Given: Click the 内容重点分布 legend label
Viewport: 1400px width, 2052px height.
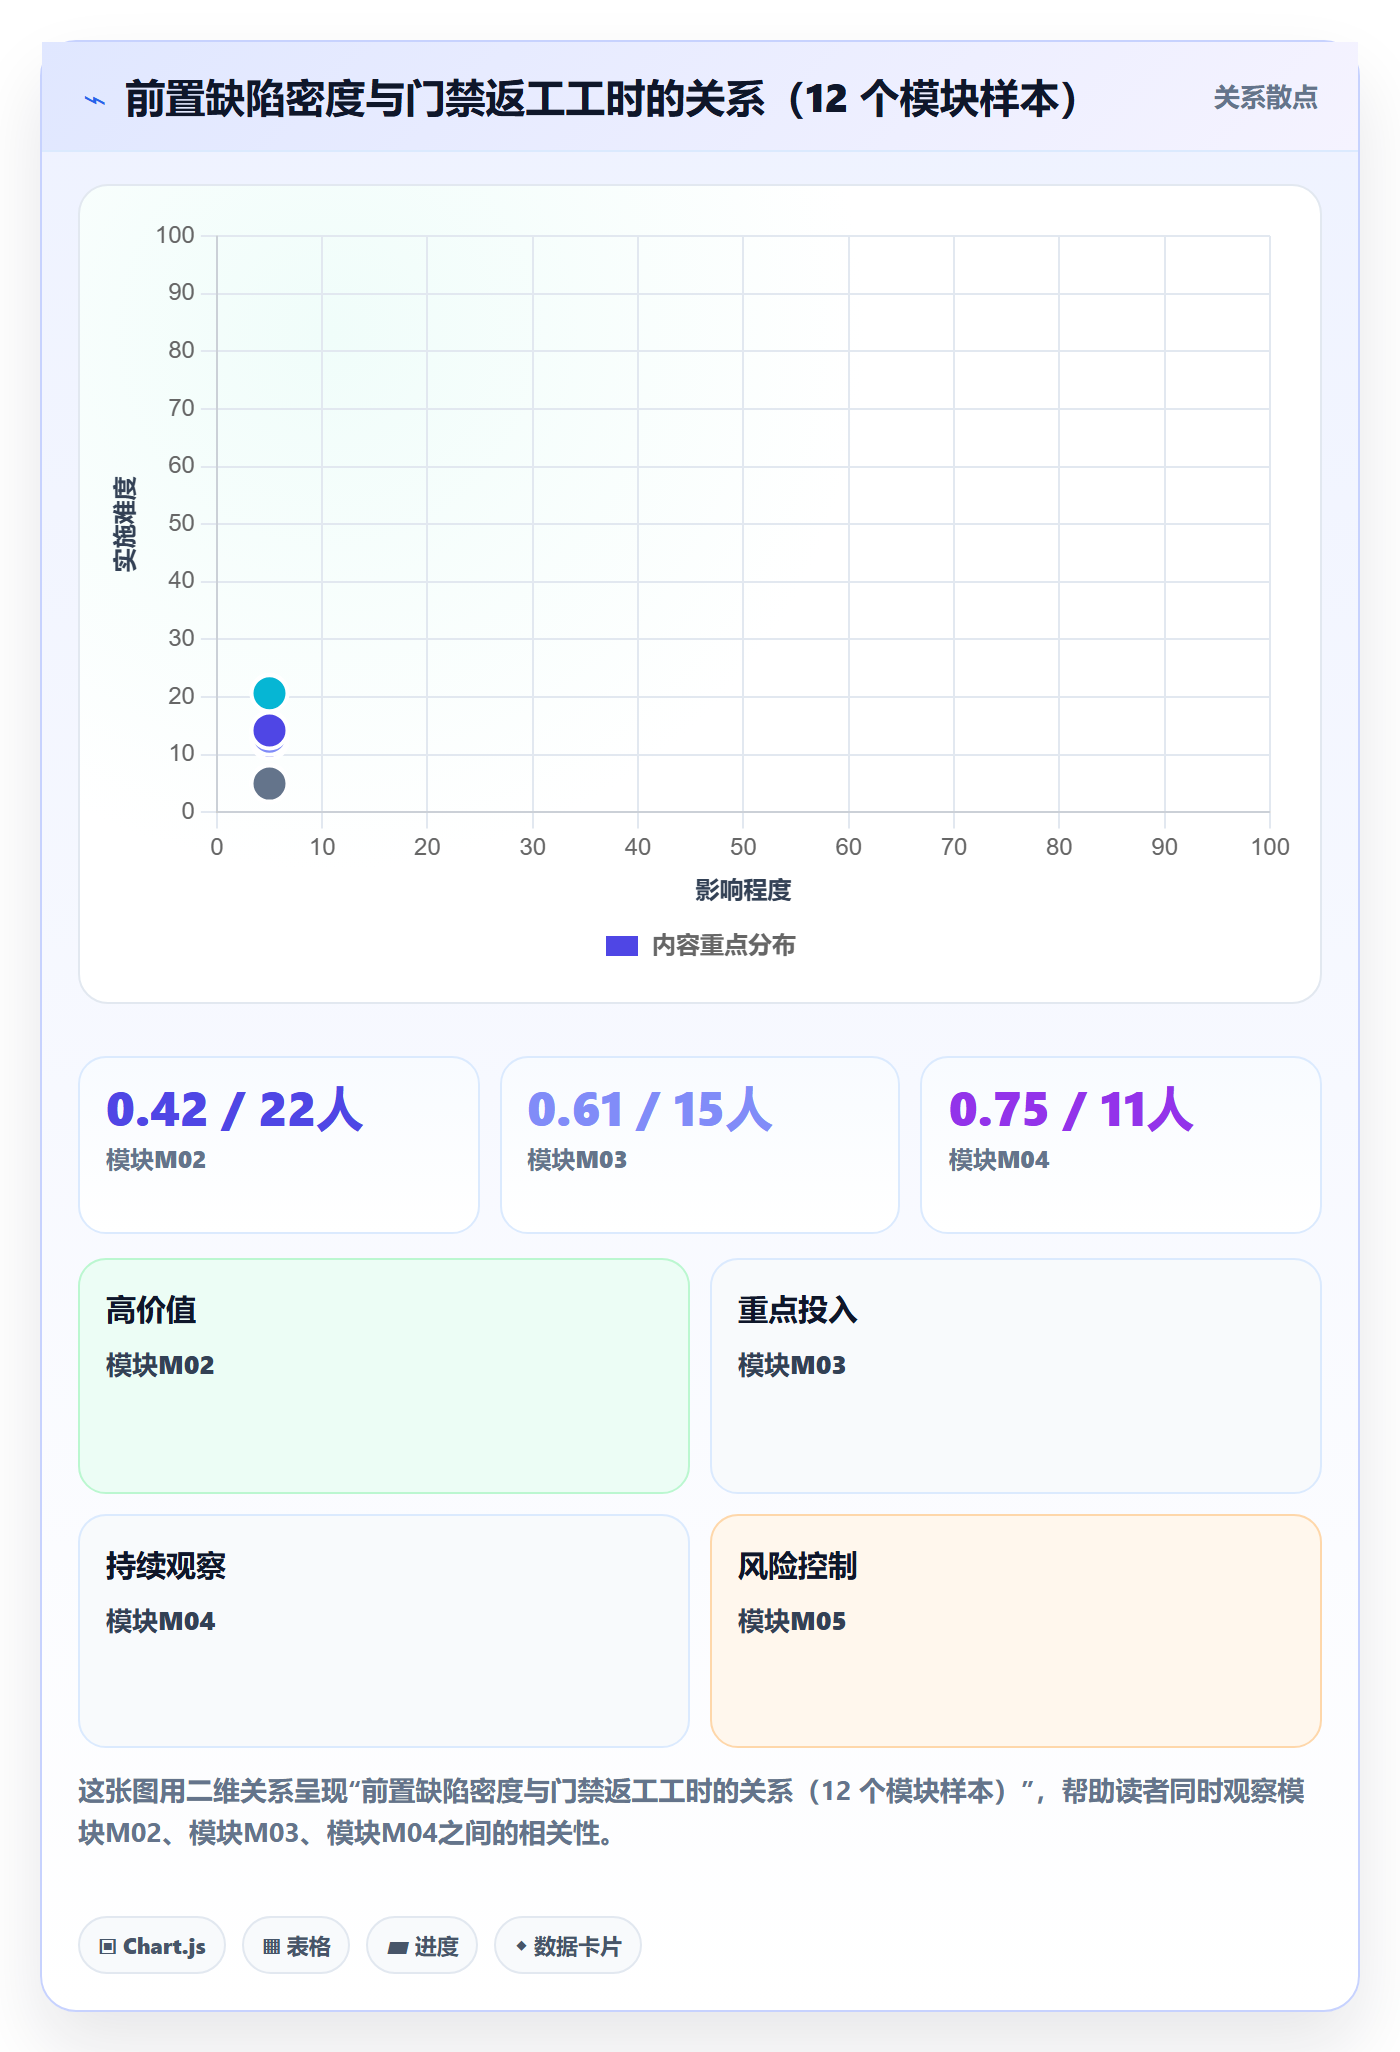Looking at the screenshot, I should [x=723, y=946].
